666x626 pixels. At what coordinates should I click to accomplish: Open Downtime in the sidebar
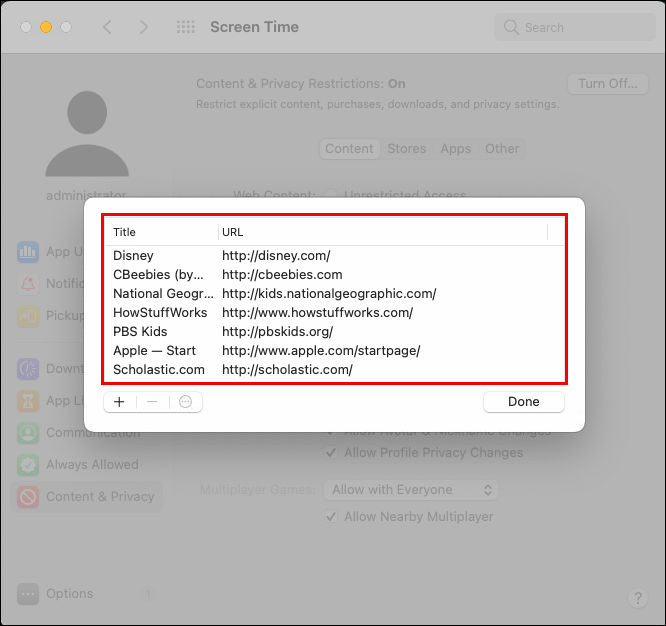click(x=50, y=369)
